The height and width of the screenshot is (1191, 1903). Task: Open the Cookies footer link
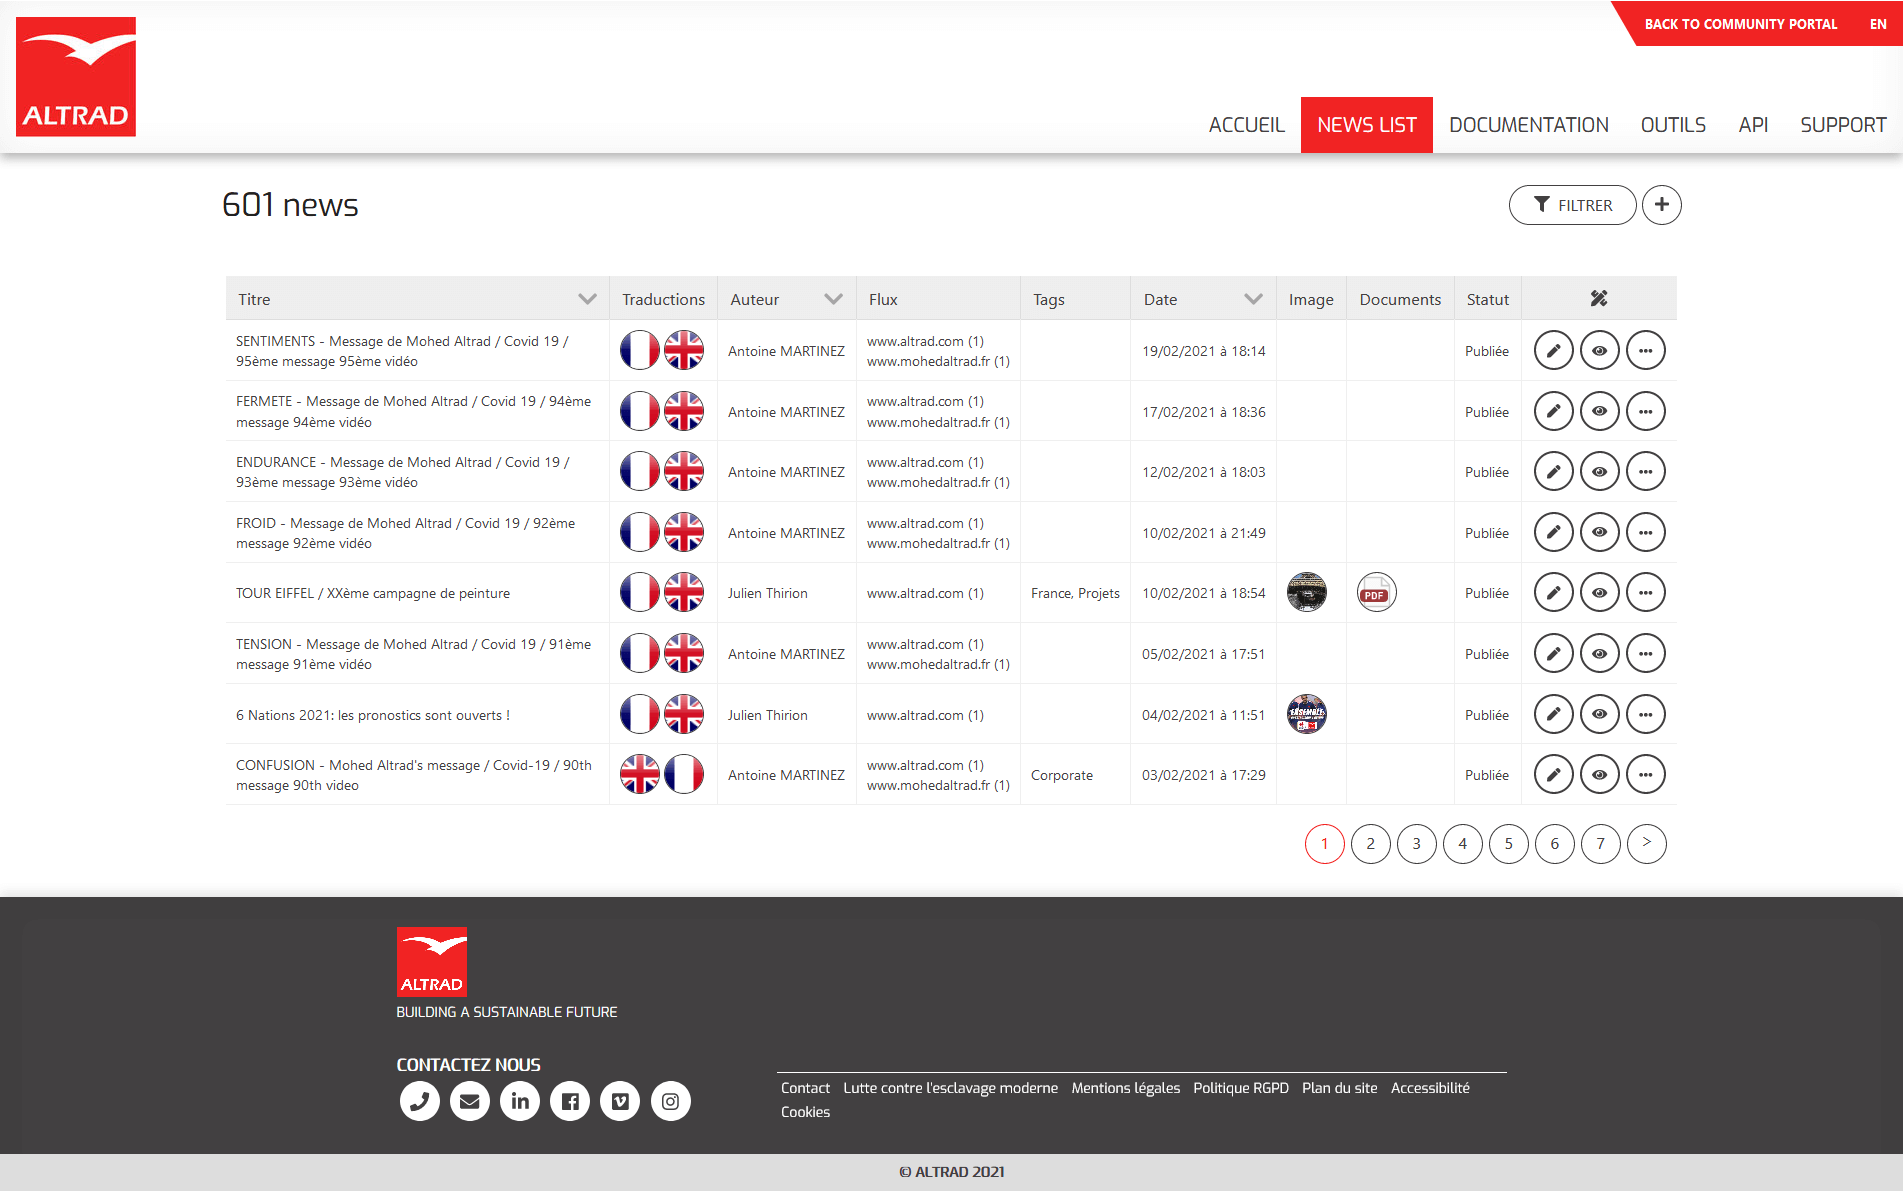pyautogui.click(x=805, y=1112)
